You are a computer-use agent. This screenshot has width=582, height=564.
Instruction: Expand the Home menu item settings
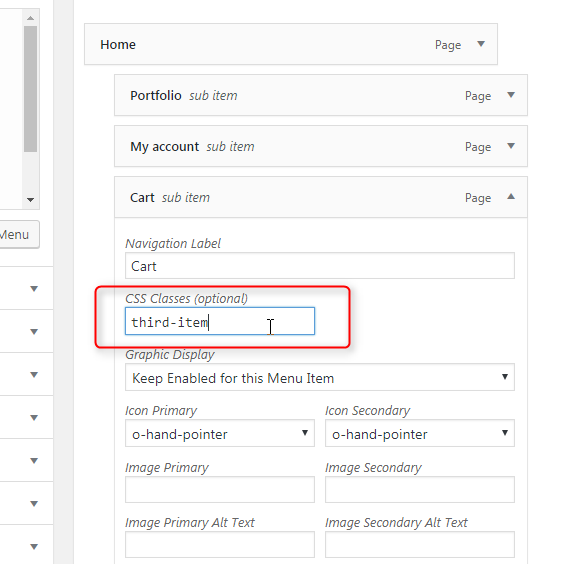point(481,44)
